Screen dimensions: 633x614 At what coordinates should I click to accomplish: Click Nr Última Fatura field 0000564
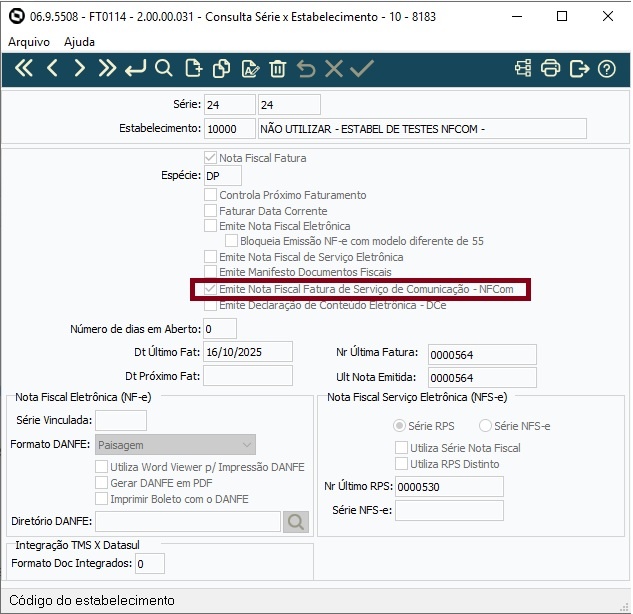[482, 355]
